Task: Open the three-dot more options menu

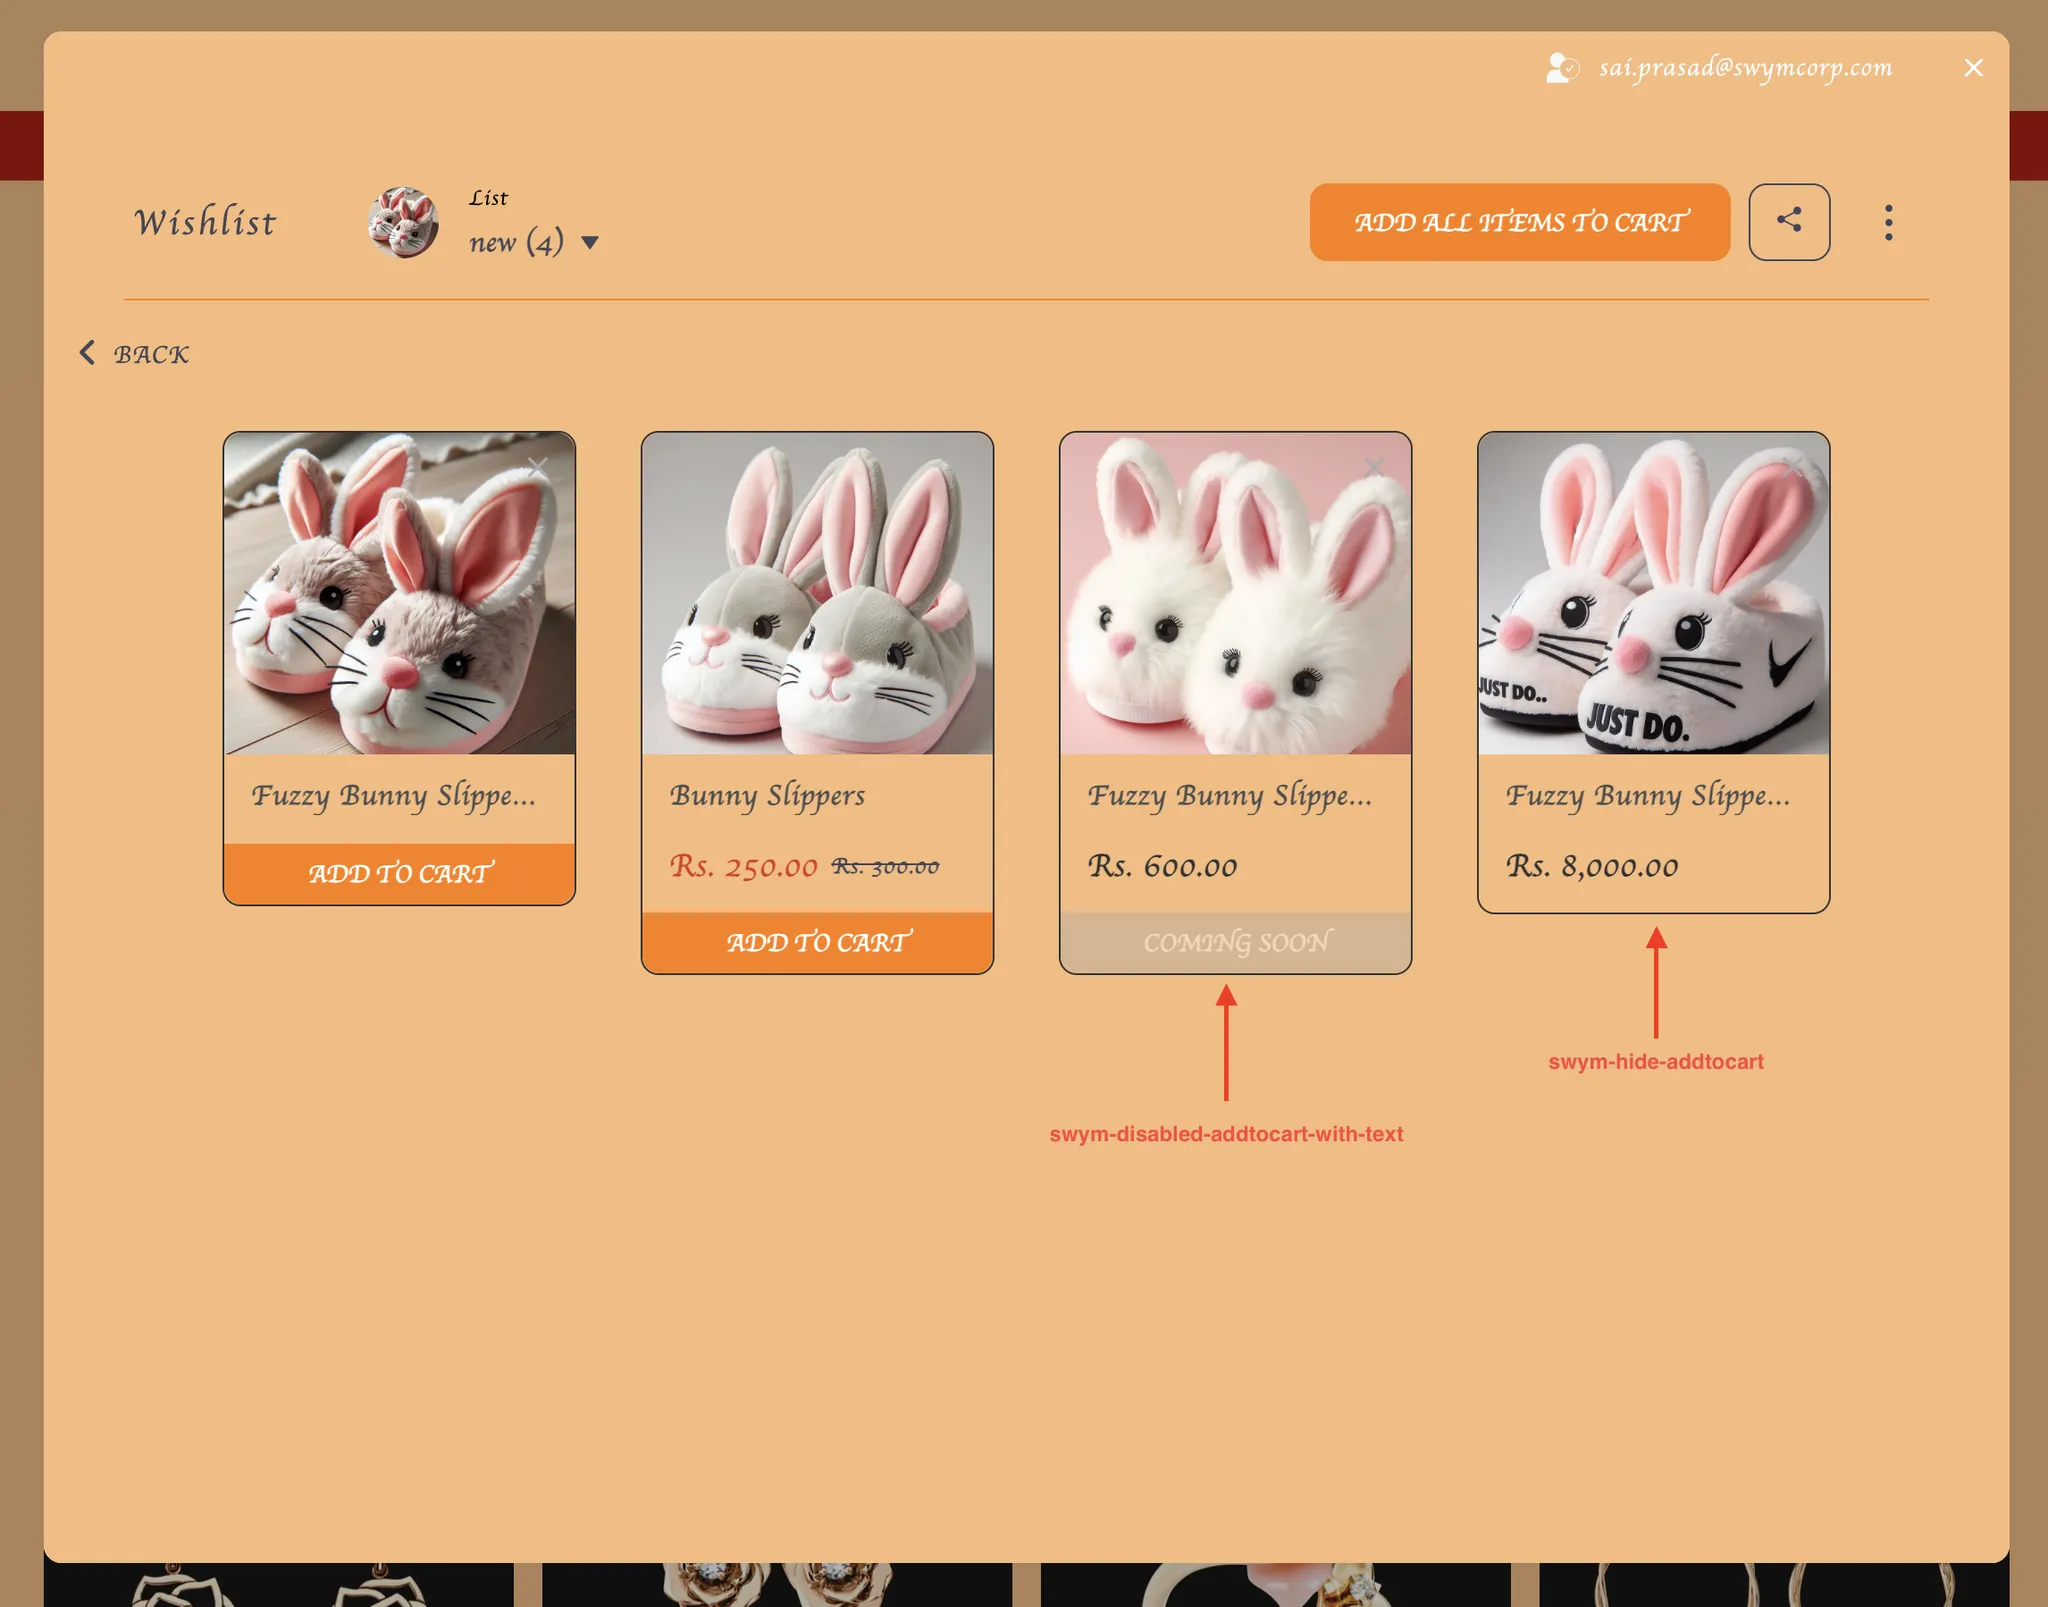Action: [1888, 222]
